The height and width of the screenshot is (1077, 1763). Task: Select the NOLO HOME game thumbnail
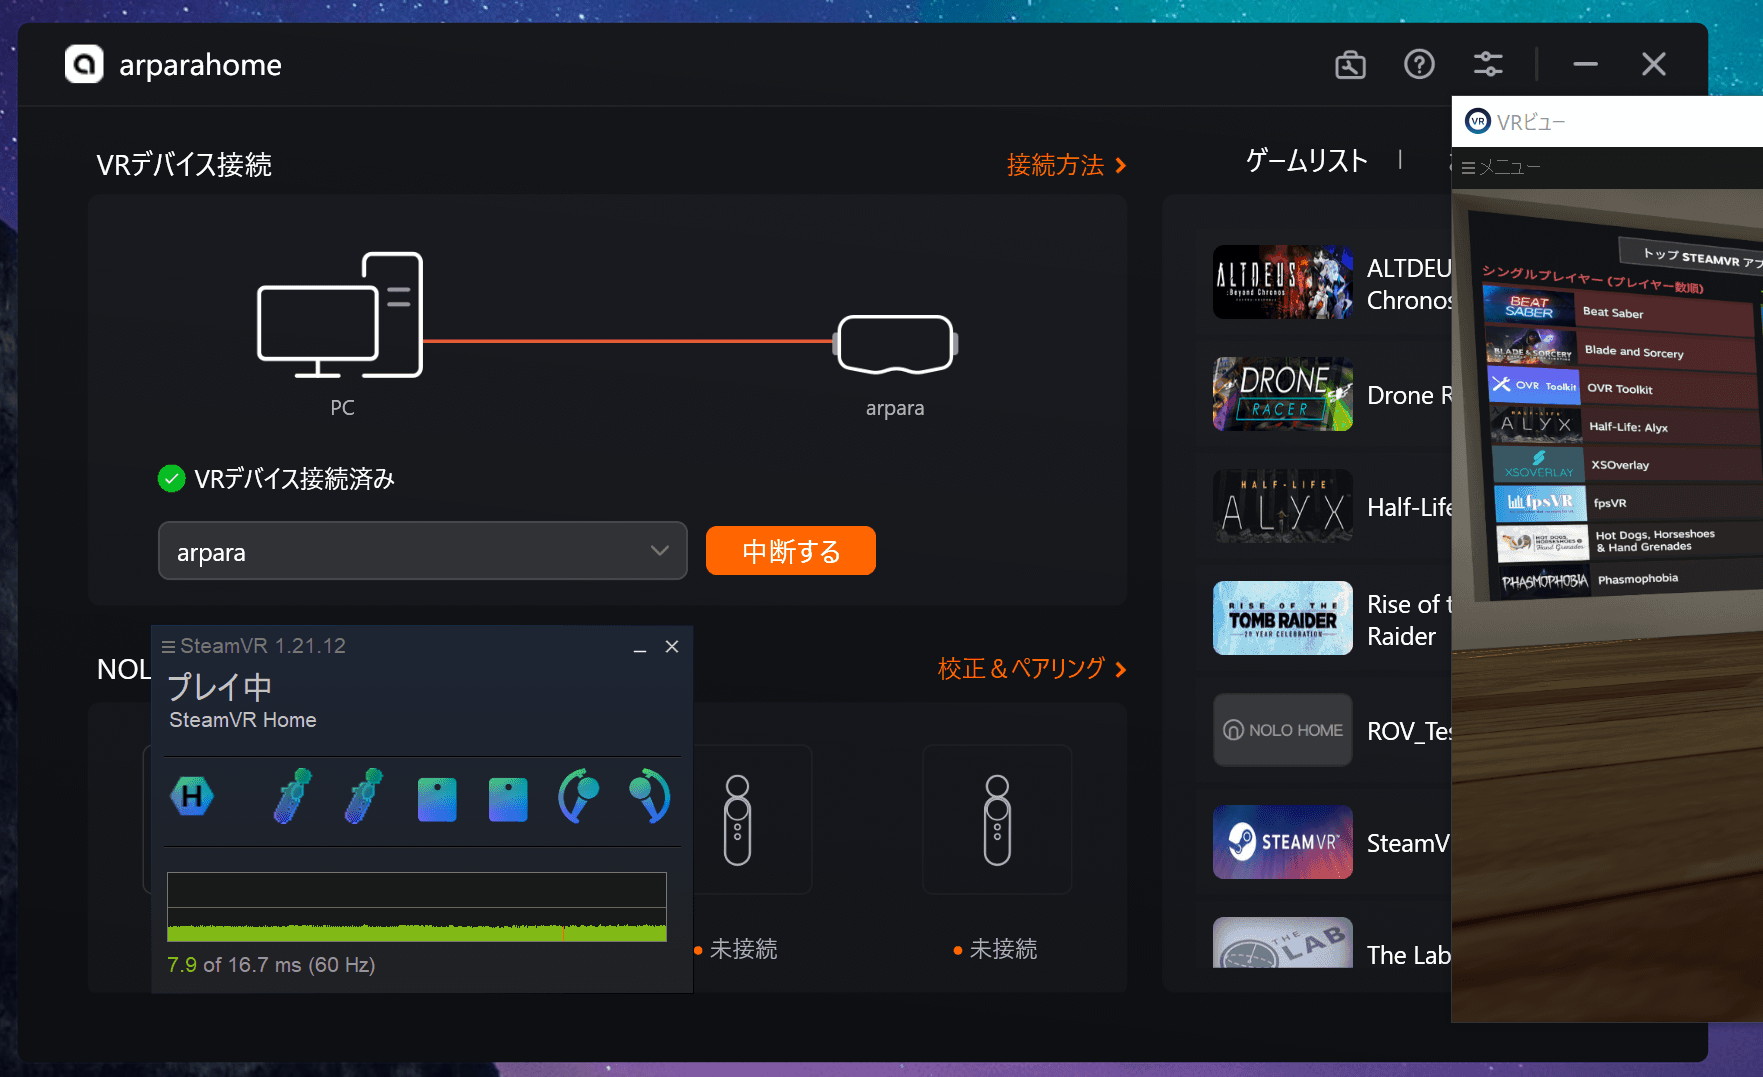[1283, 730]
